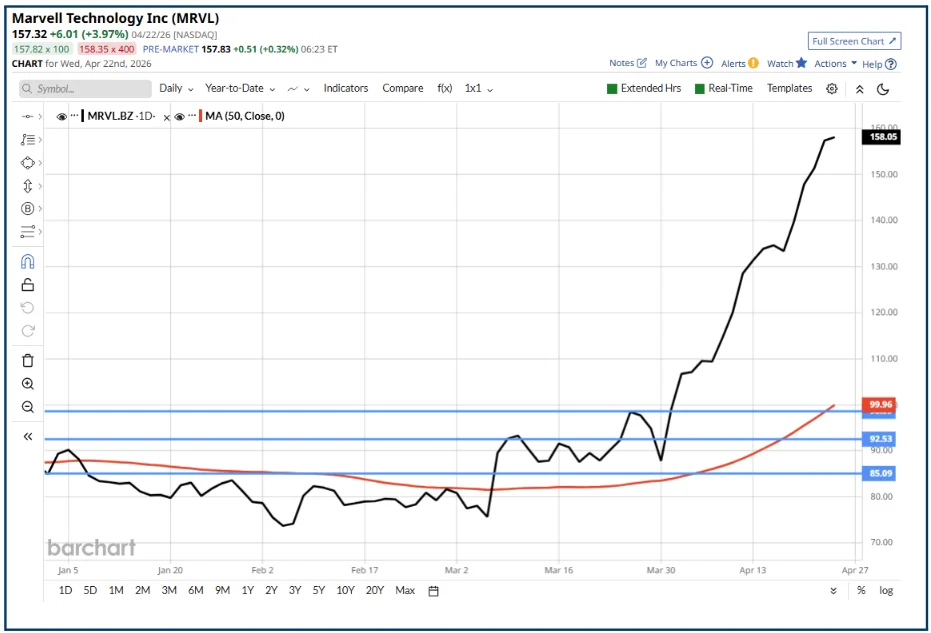Focus the Symbol search field
Viewport: 931px width, 633px height.
(x=86, y=88)
